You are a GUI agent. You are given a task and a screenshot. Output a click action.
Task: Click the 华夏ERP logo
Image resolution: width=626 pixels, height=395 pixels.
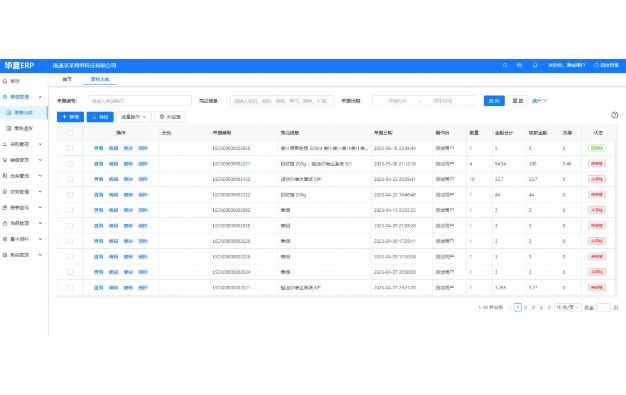[19, 66]
